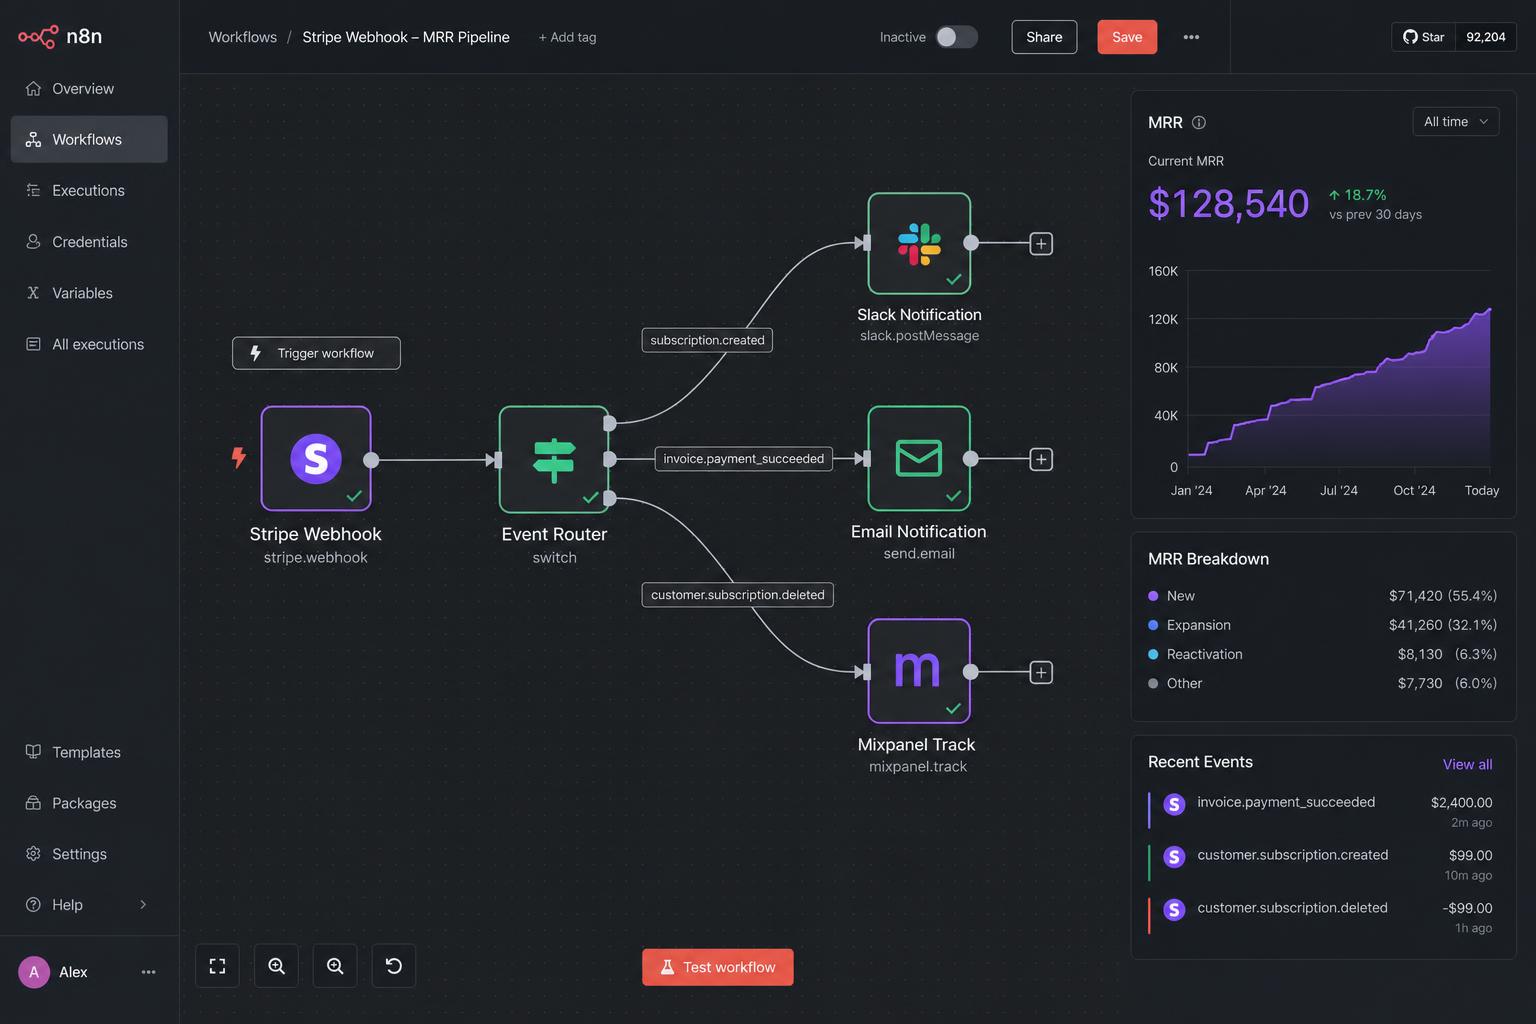Open Packages in sidebar

point(89,803)
